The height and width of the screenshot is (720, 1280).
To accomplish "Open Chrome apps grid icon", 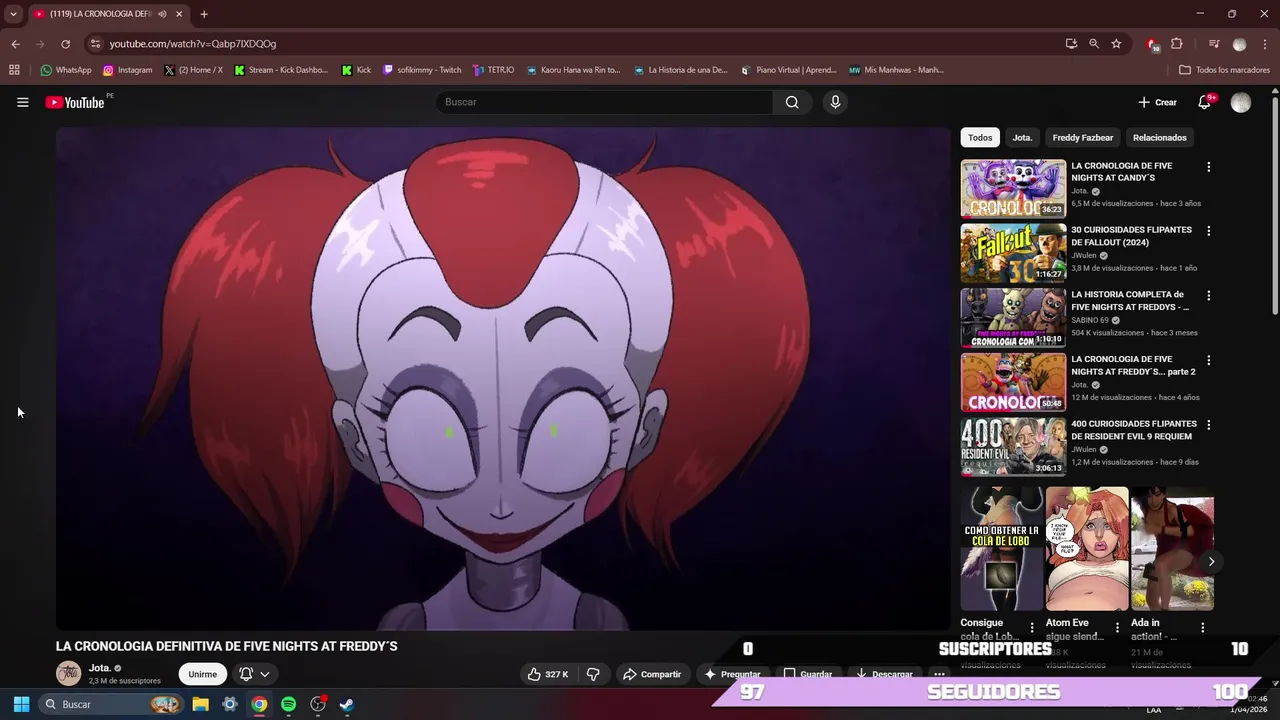I will [14, 70].
